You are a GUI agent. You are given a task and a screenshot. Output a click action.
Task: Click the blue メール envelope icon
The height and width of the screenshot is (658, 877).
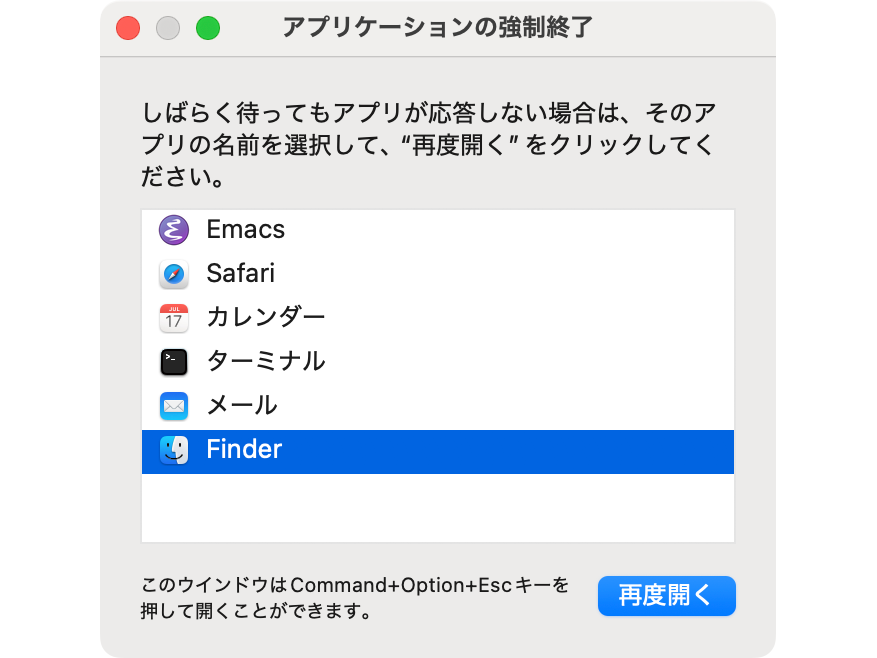coord(173,406)
